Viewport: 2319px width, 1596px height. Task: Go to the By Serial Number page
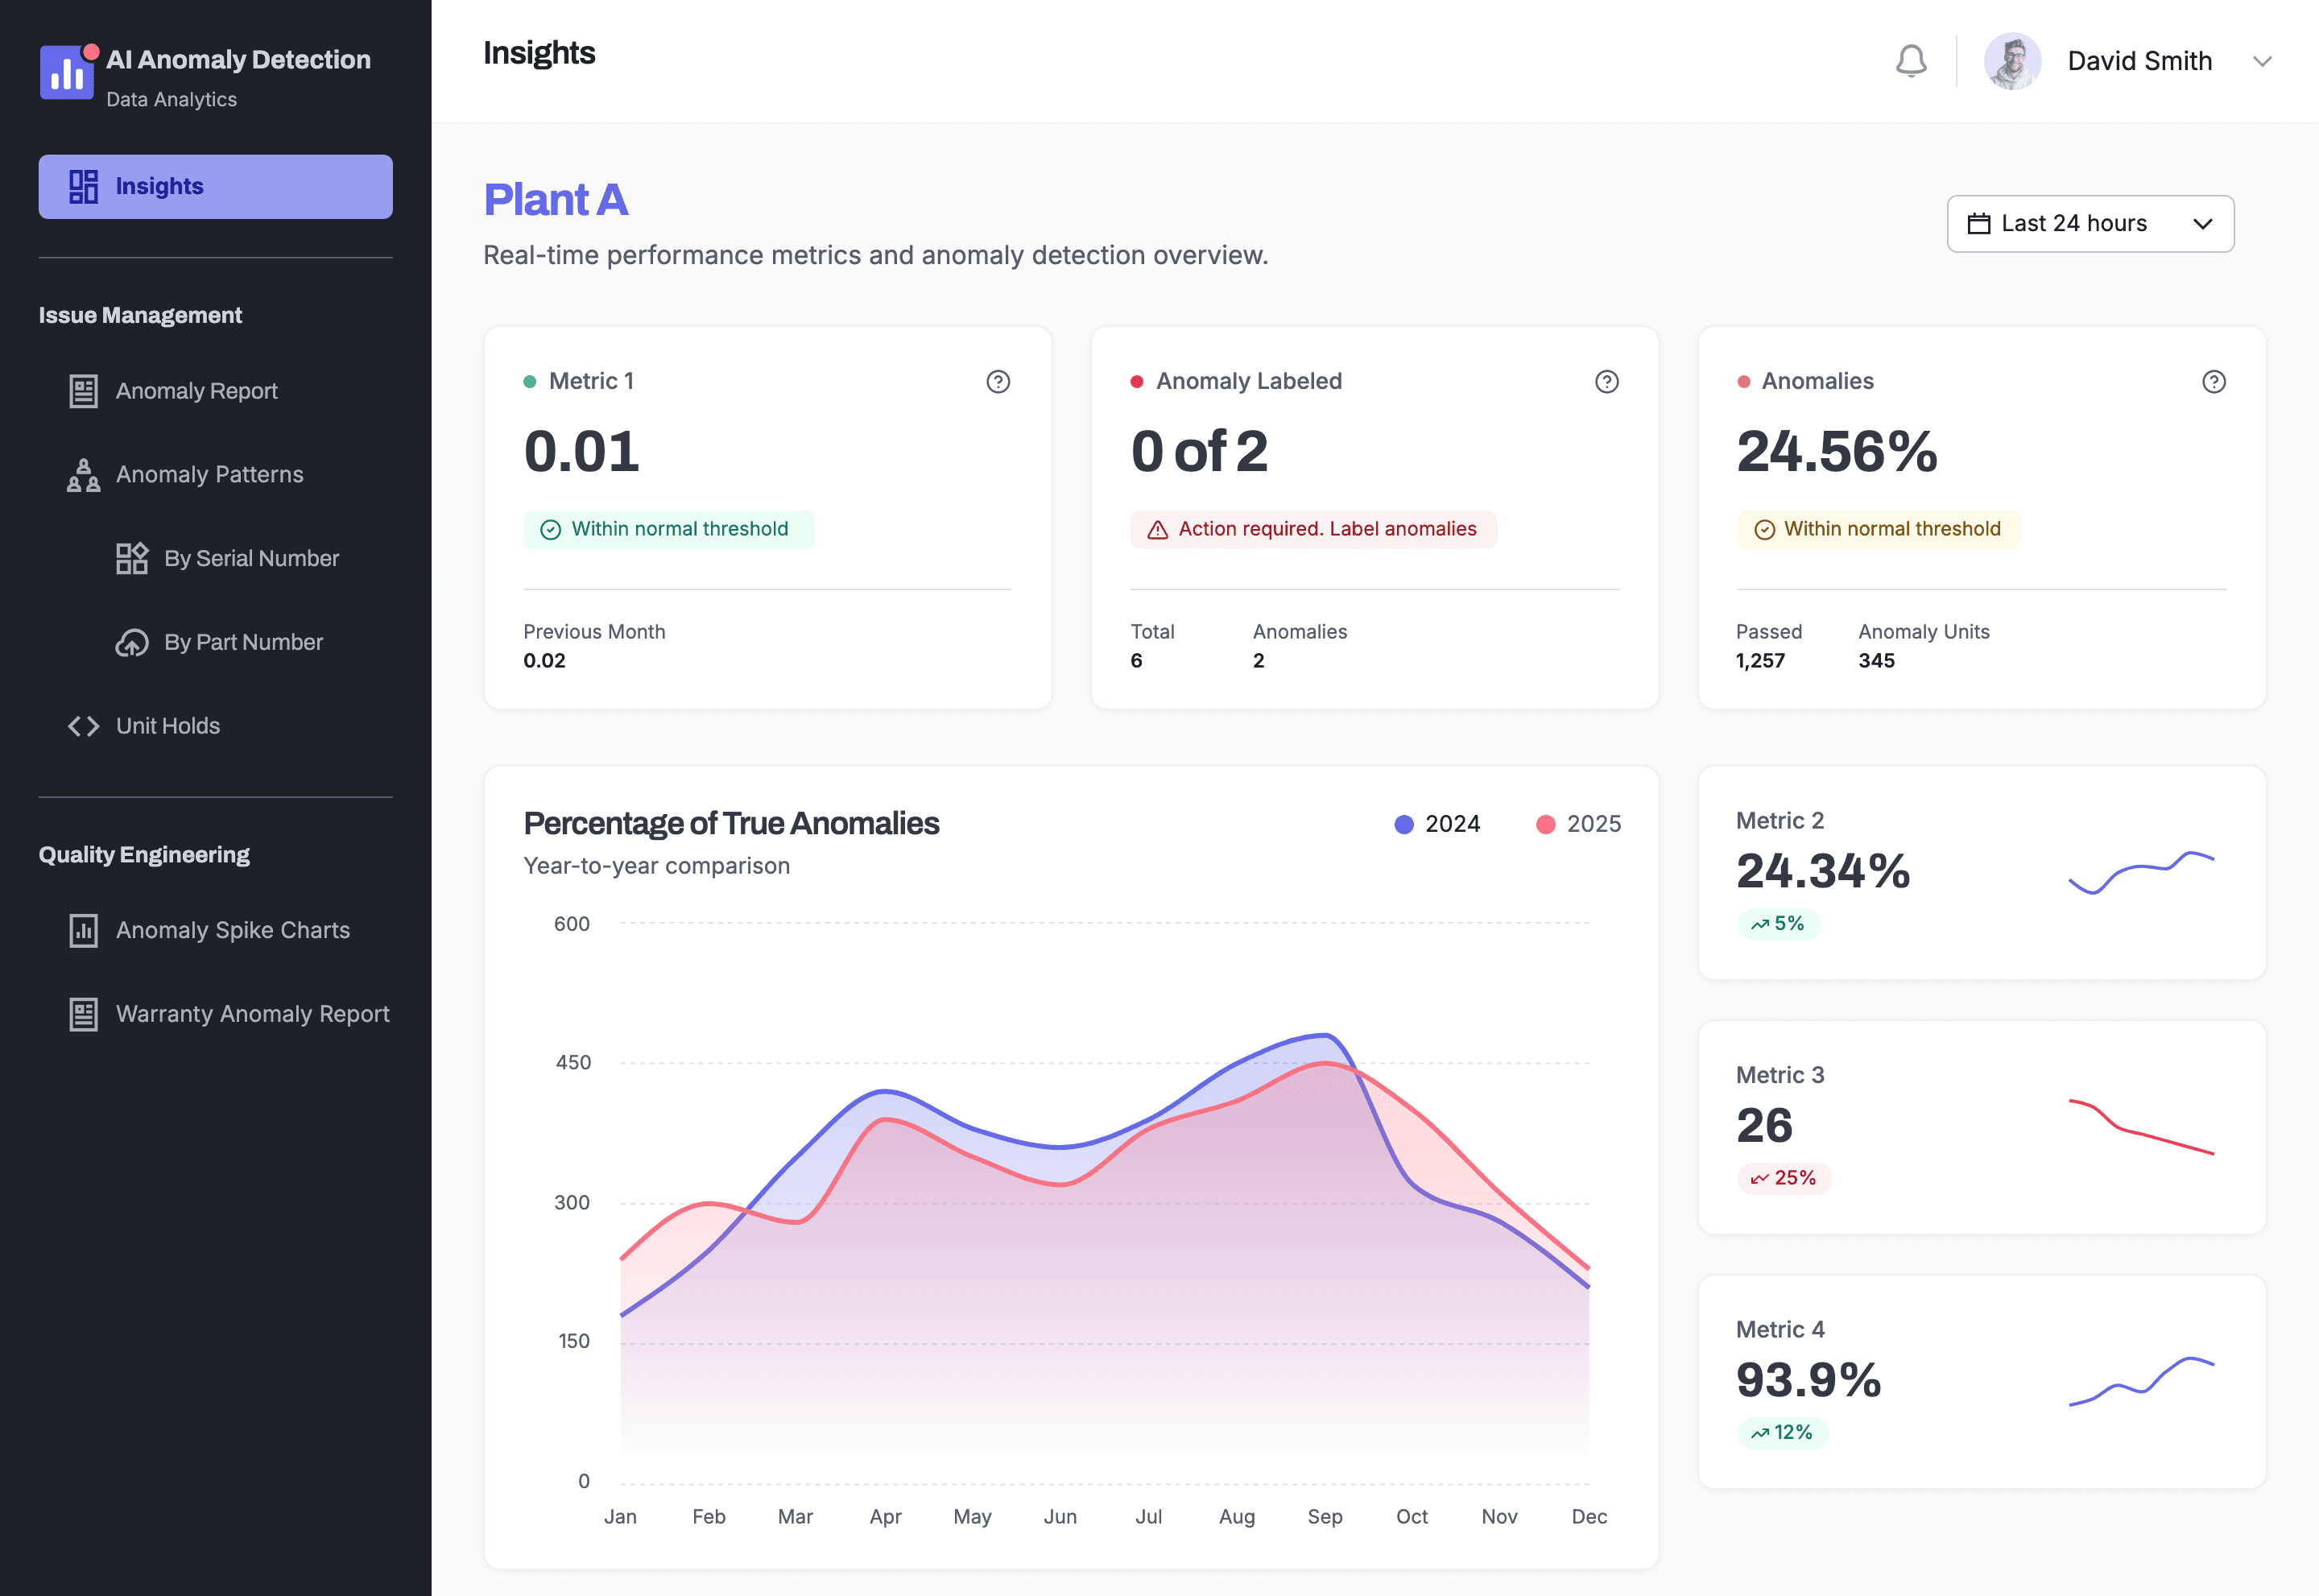251,559
